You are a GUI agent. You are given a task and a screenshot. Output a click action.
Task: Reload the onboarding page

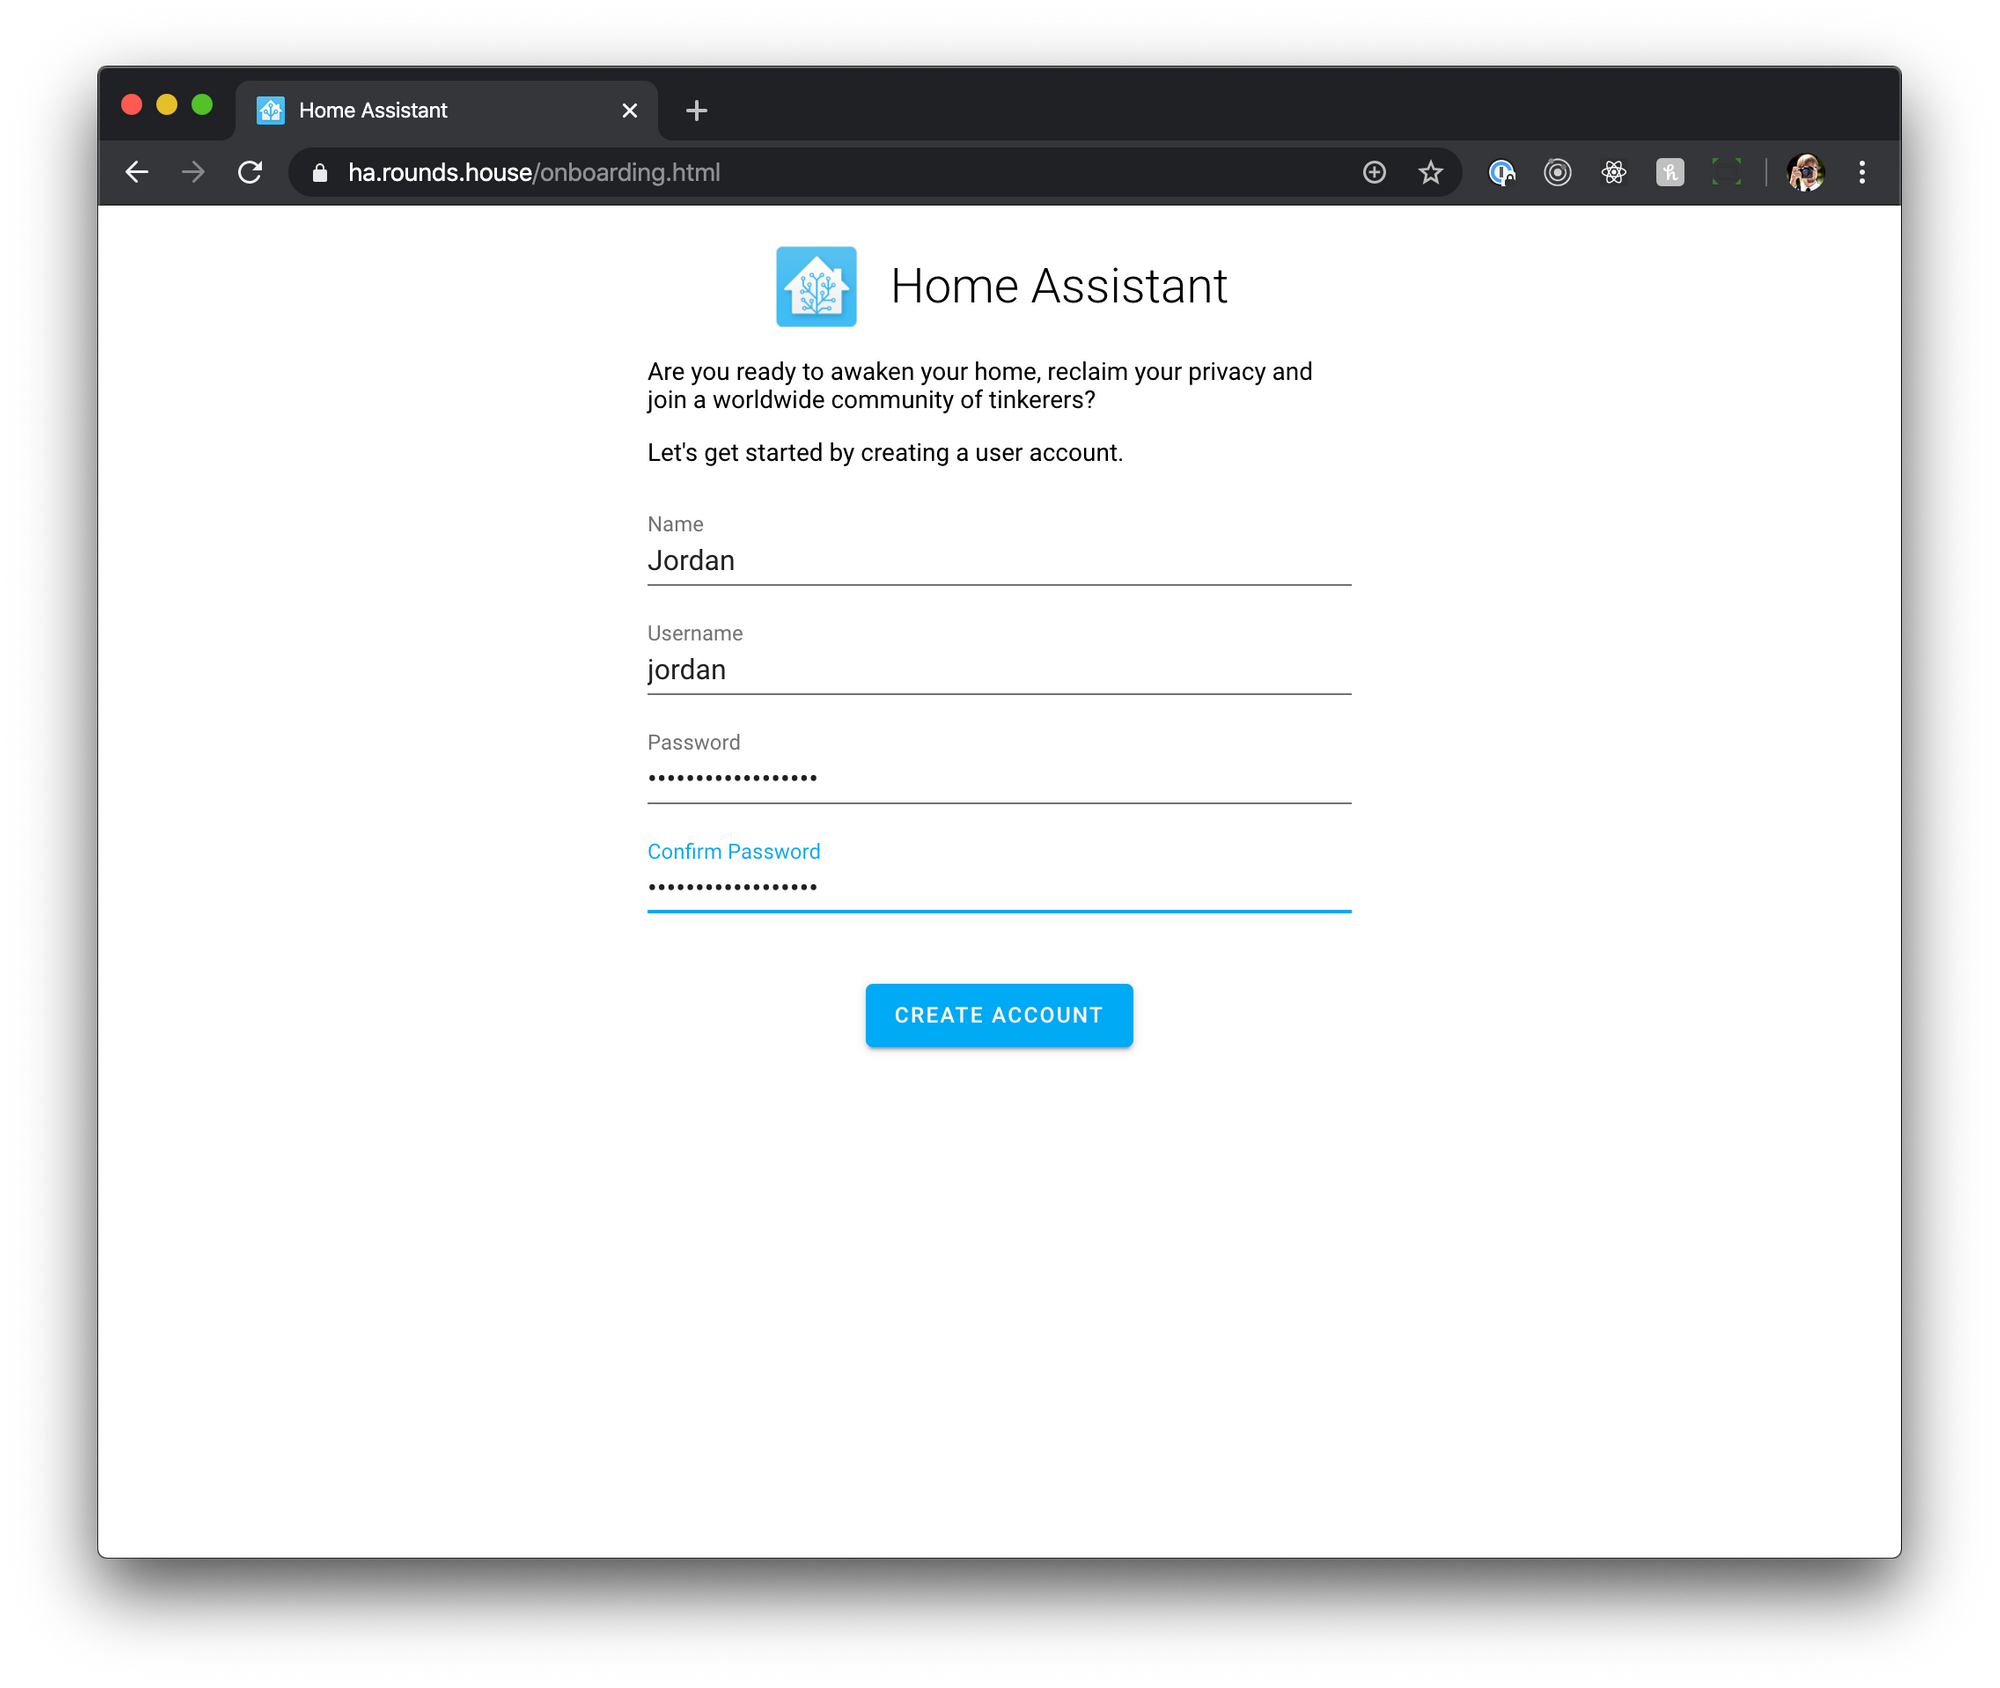[x=250, y=172]
